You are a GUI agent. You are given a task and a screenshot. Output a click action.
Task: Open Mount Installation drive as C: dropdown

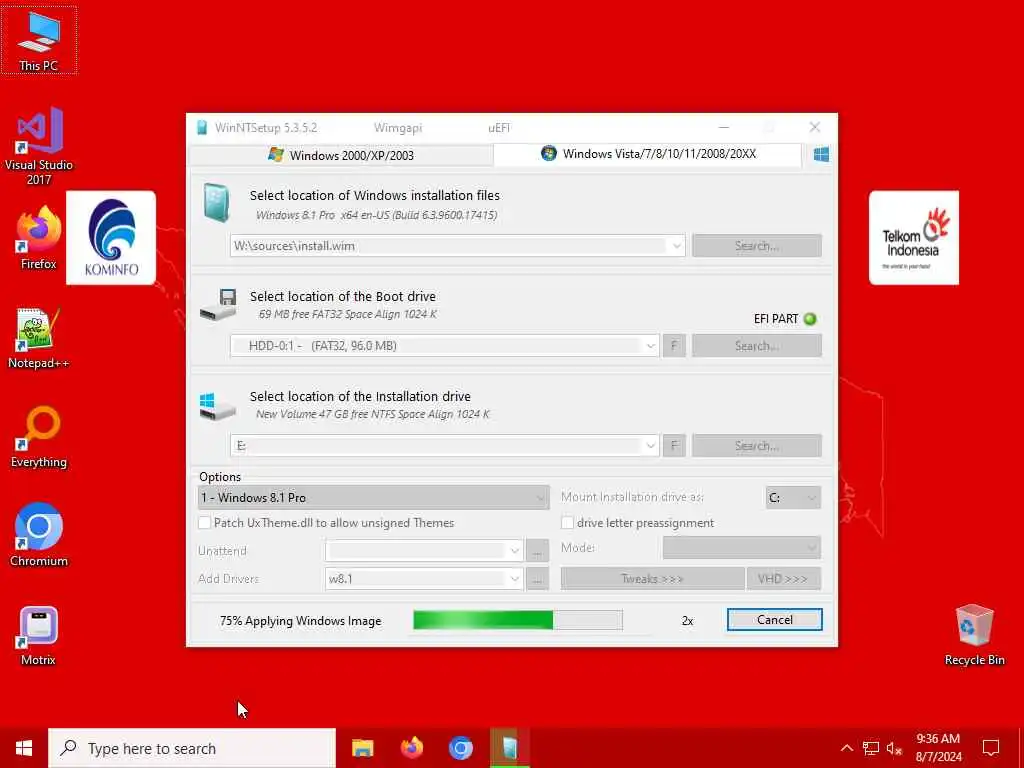click(x=793, y=498)
